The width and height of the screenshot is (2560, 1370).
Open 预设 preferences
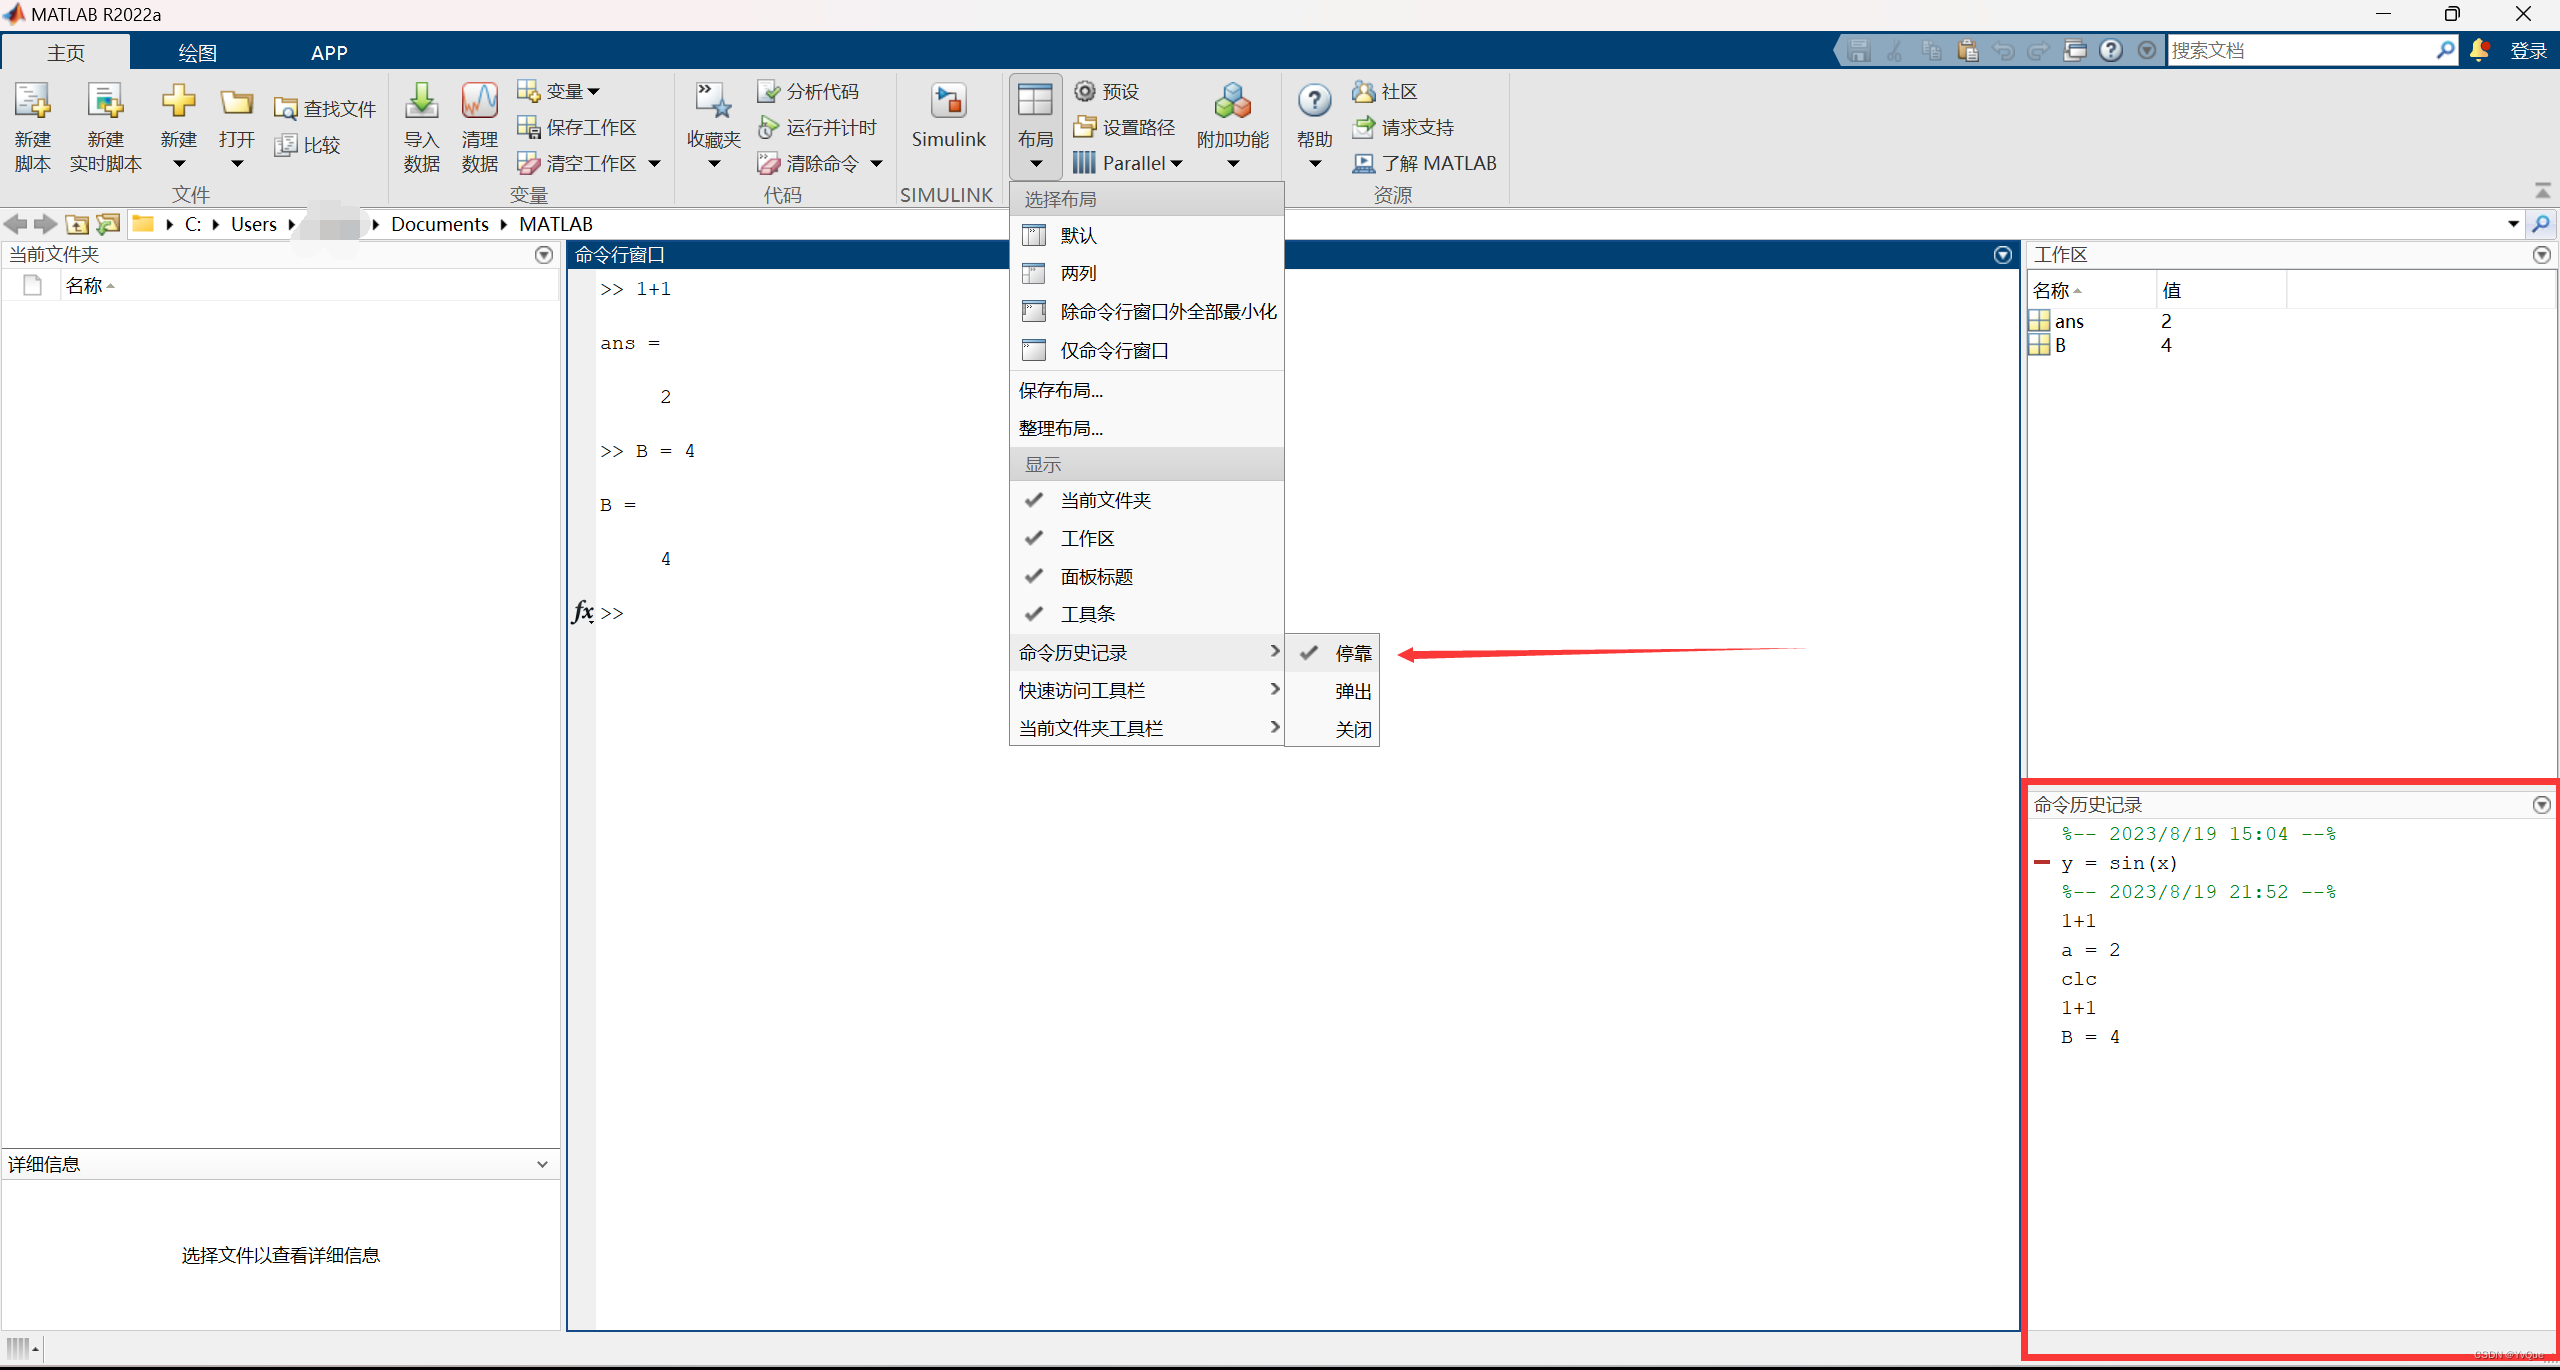point(1107,91)
